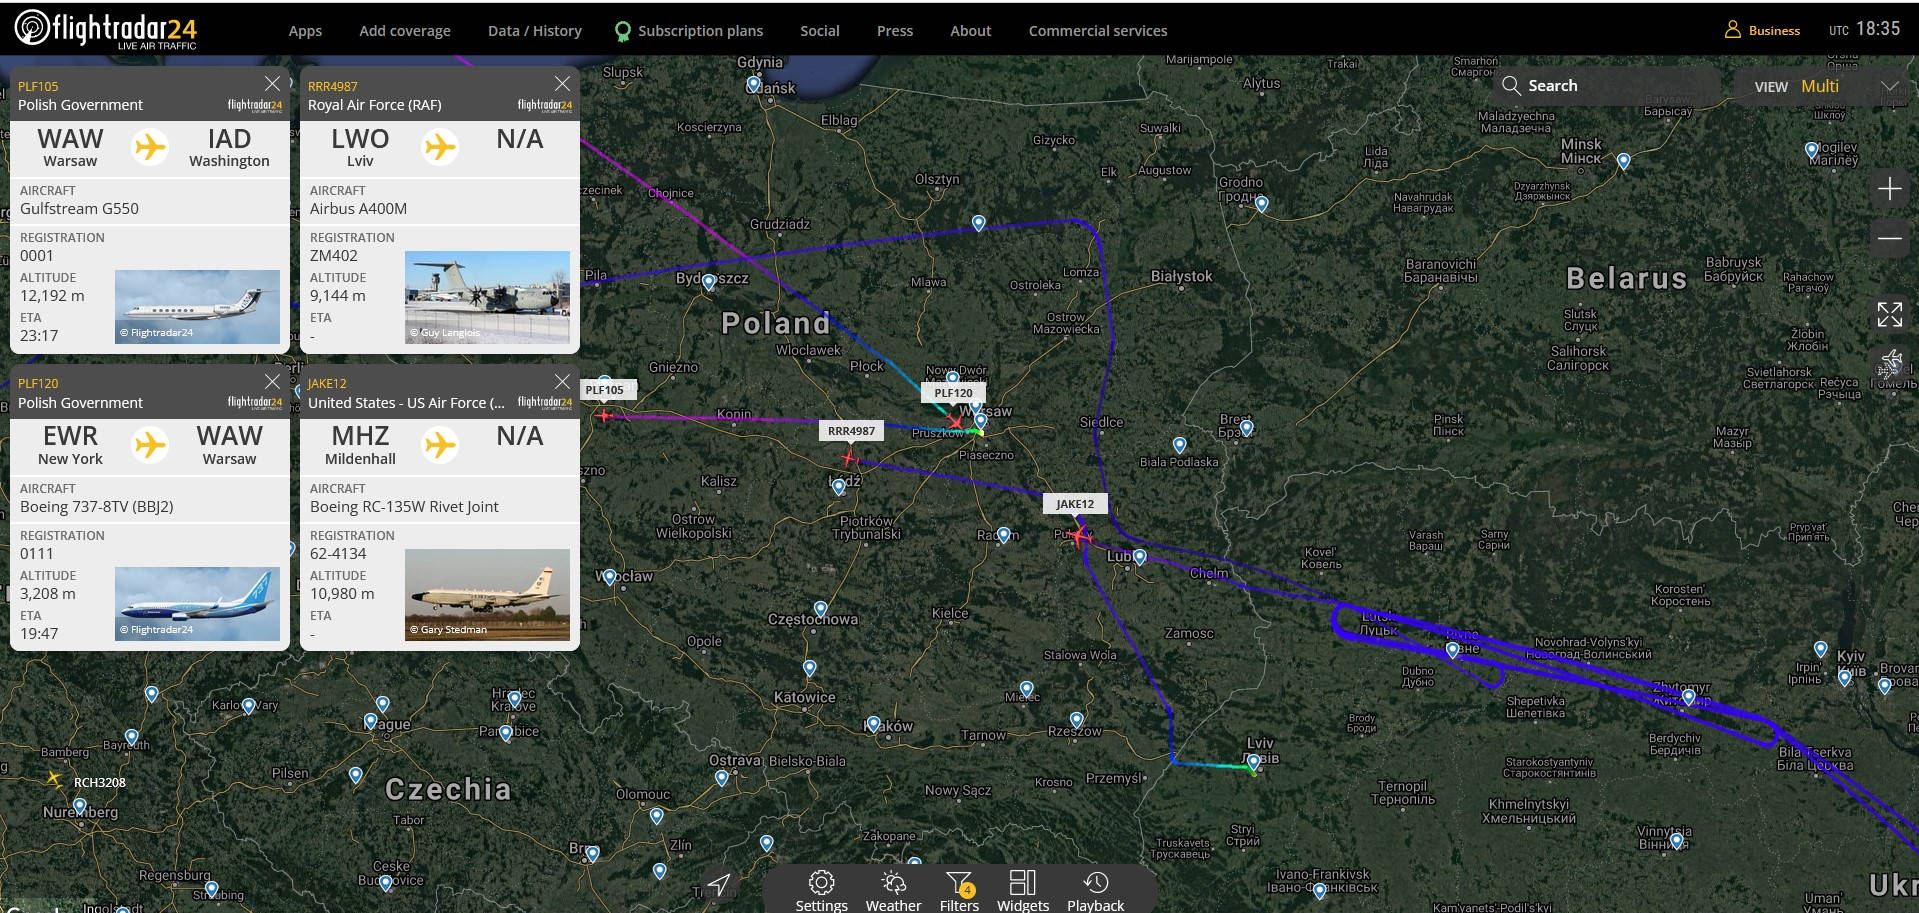Open the Weather panel

point(893,890)
